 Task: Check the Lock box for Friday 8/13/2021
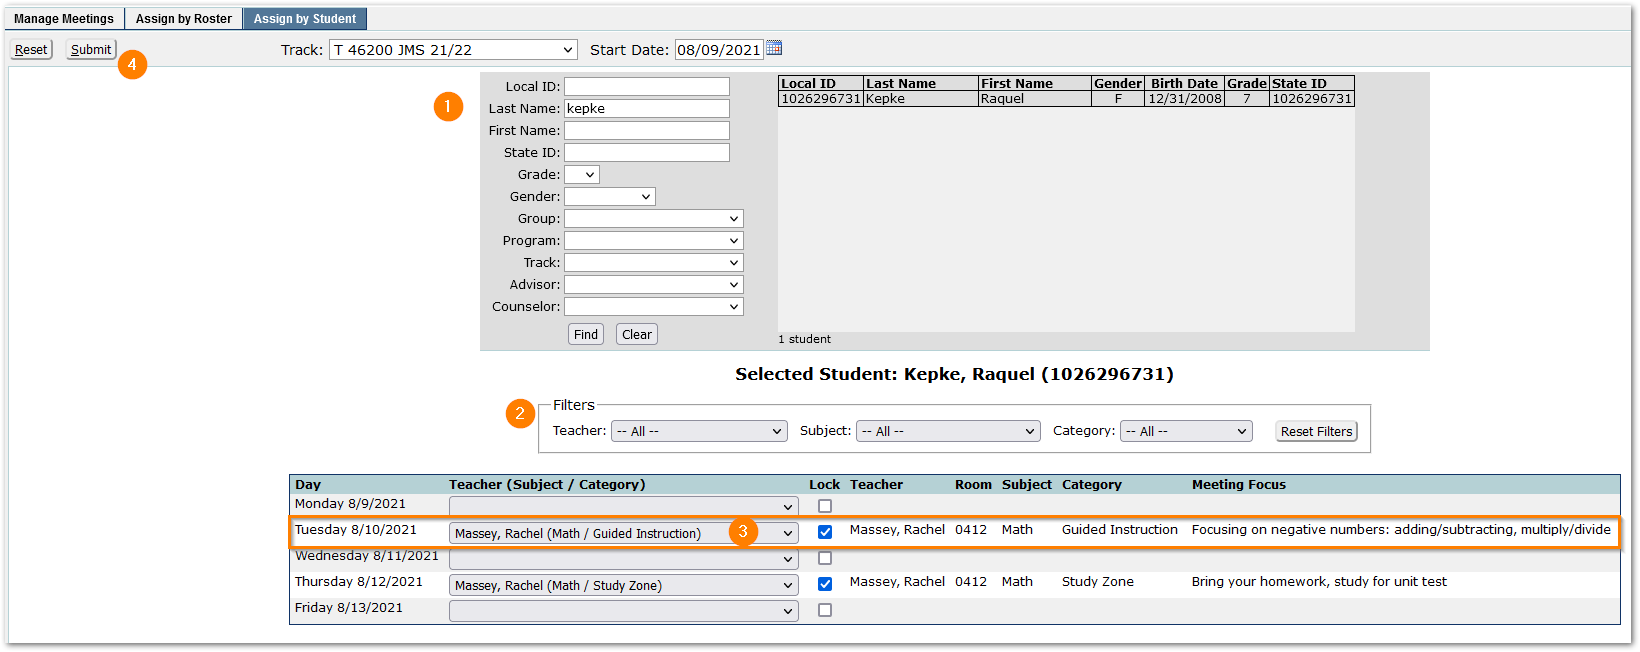pyautogui.click(x=825, y=610)
